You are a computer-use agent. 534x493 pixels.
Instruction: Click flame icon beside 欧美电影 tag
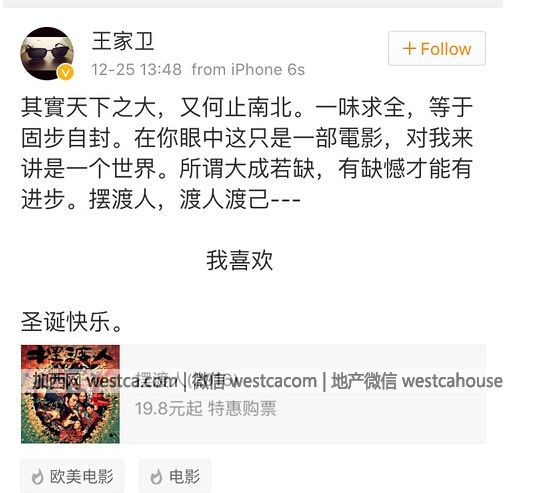point(37,476)
